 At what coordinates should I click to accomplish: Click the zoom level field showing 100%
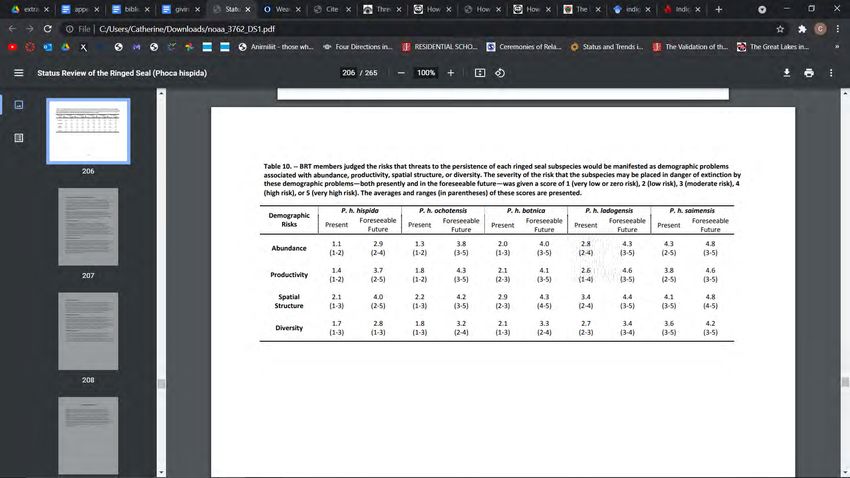[426, 73]
